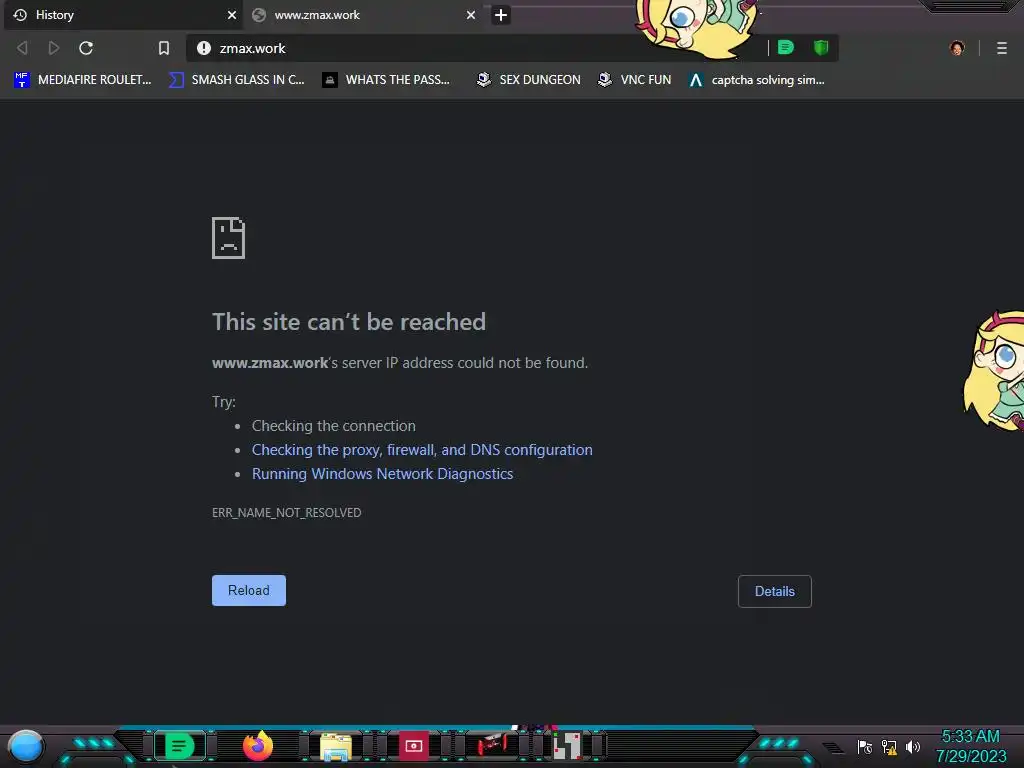Open File Explorer from the taskbar
This screenshot has height=768, width=1024.
336,746
